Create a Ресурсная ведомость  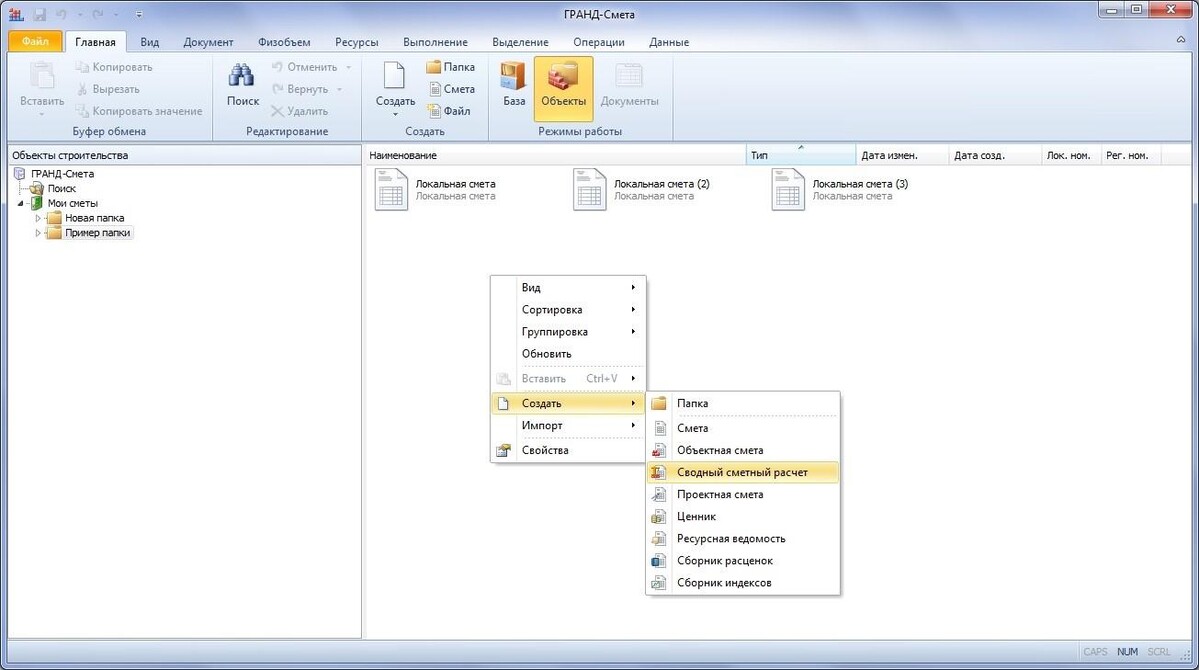point(742,539)
